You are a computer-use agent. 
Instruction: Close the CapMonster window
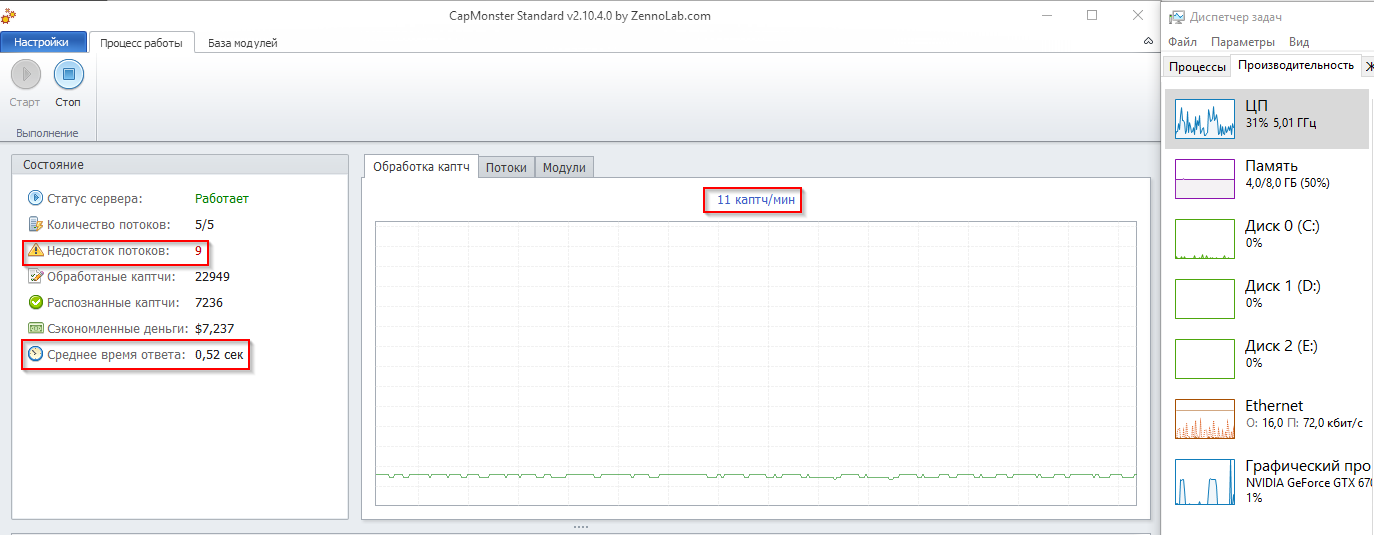tap(1138, 15)
